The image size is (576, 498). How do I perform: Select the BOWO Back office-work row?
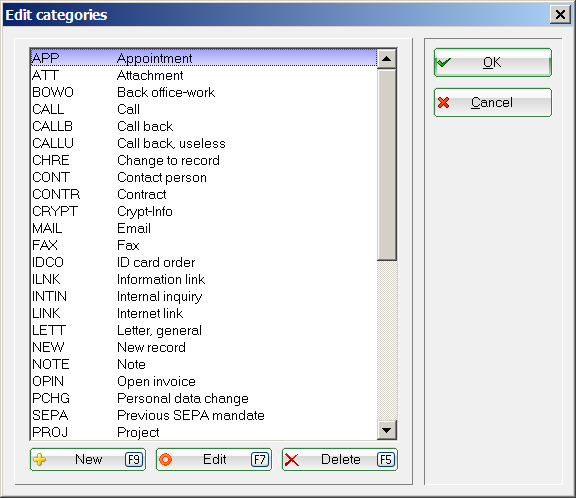204,92
